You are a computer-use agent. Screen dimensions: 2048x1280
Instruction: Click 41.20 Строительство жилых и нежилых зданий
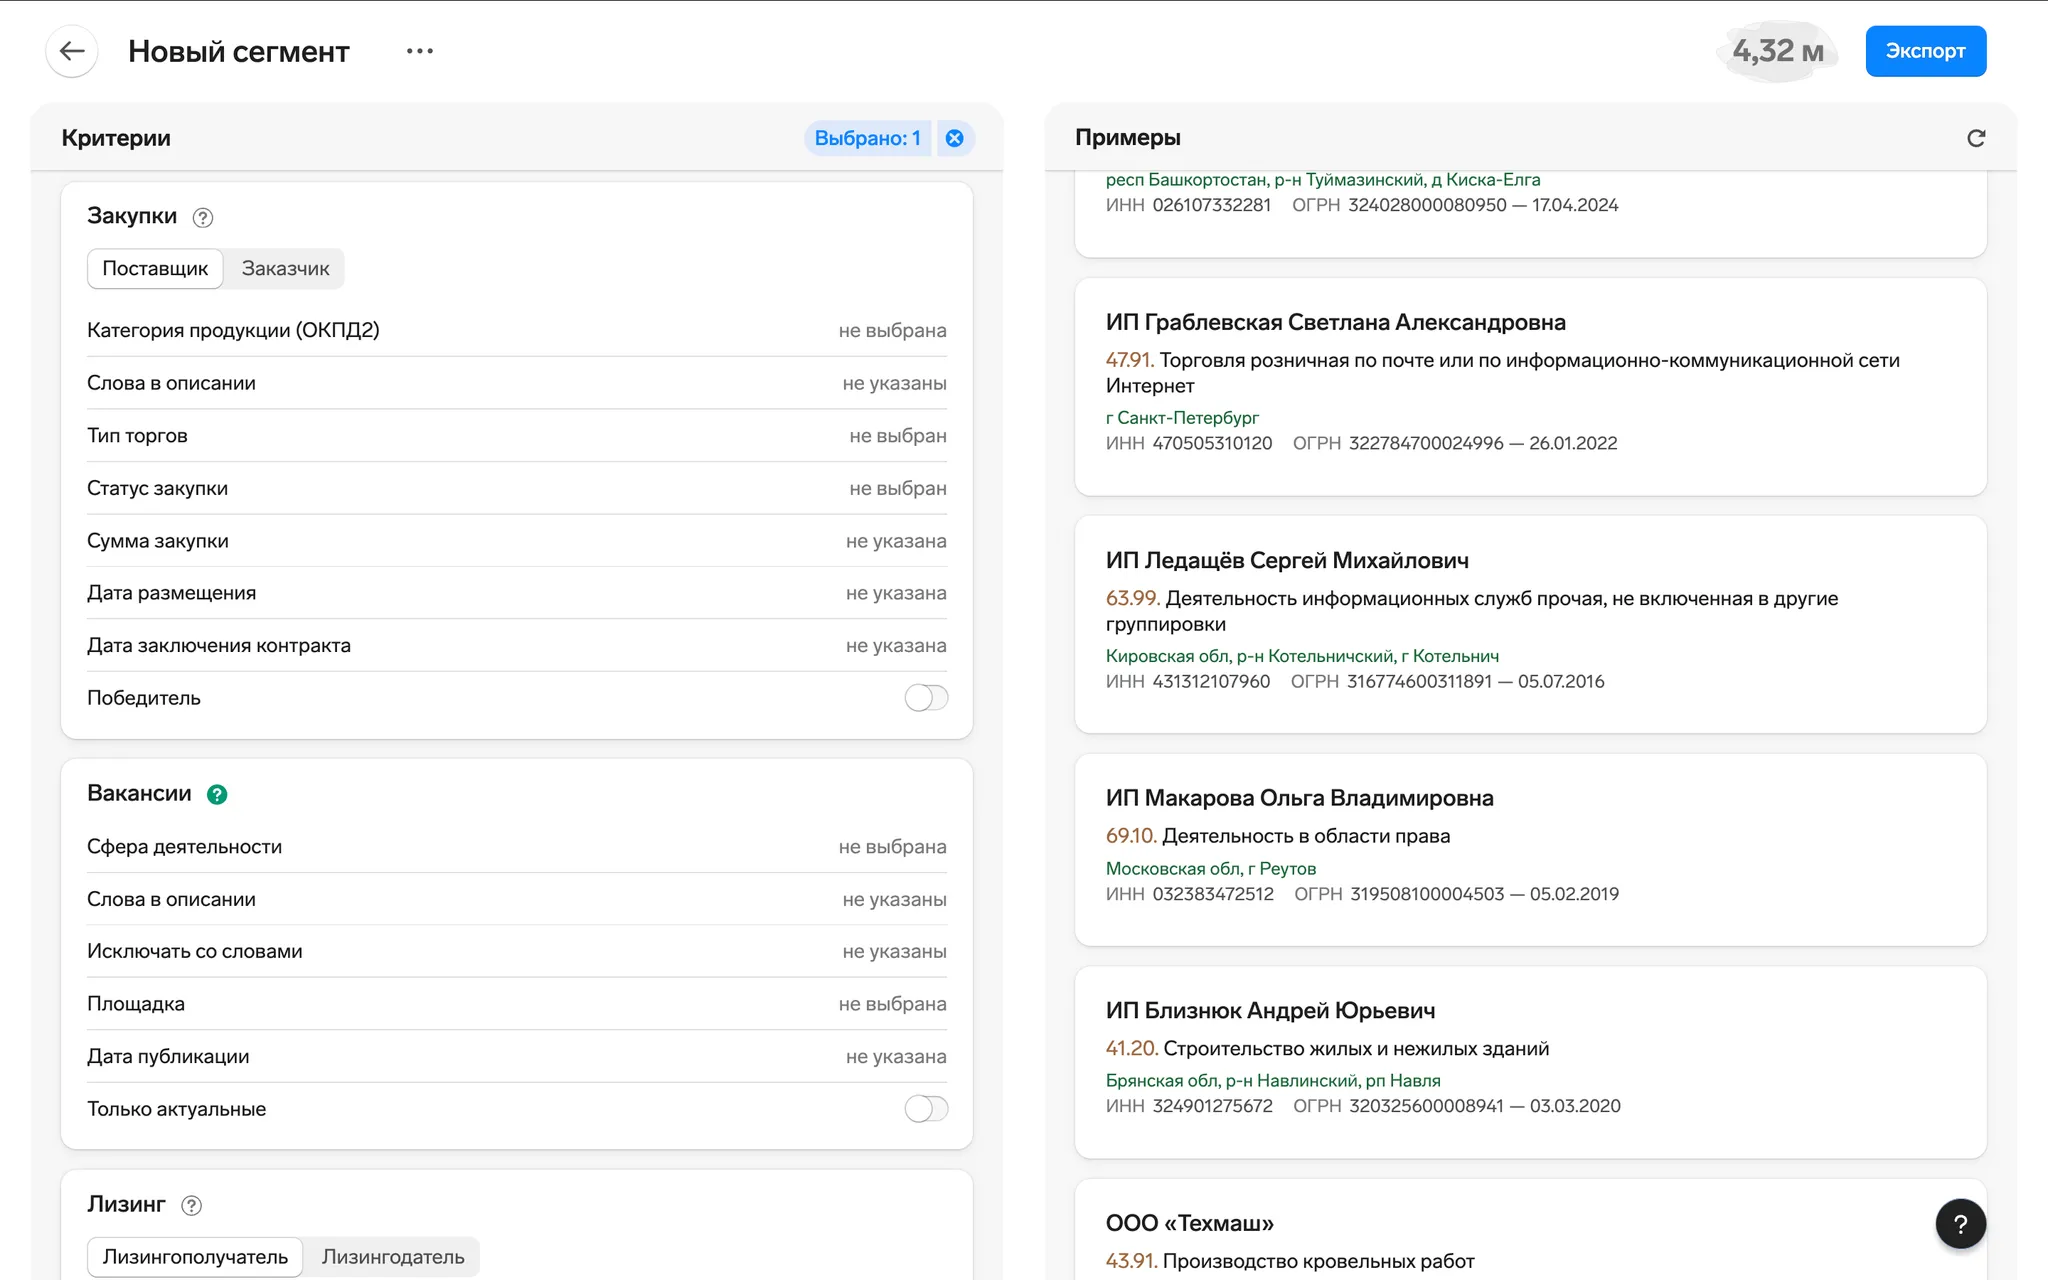pos(1327,1048)
